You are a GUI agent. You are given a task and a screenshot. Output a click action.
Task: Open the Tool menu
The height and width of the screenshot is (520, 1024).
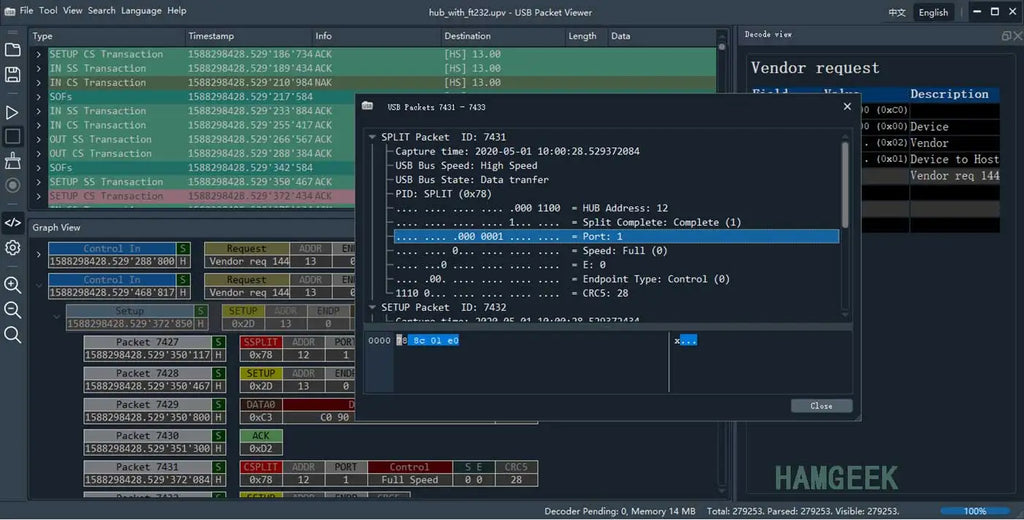(48, 10)
